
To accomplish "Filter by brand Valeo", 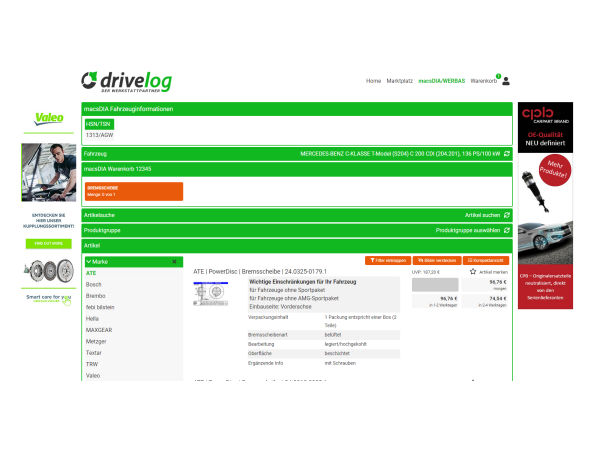I will tap(93, 376).
